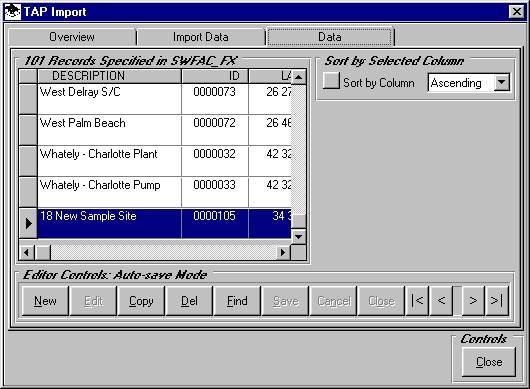The width and height of the screenshot is (530, 389).
Task: Switch to the Overview tab
Action: (72, 37)
